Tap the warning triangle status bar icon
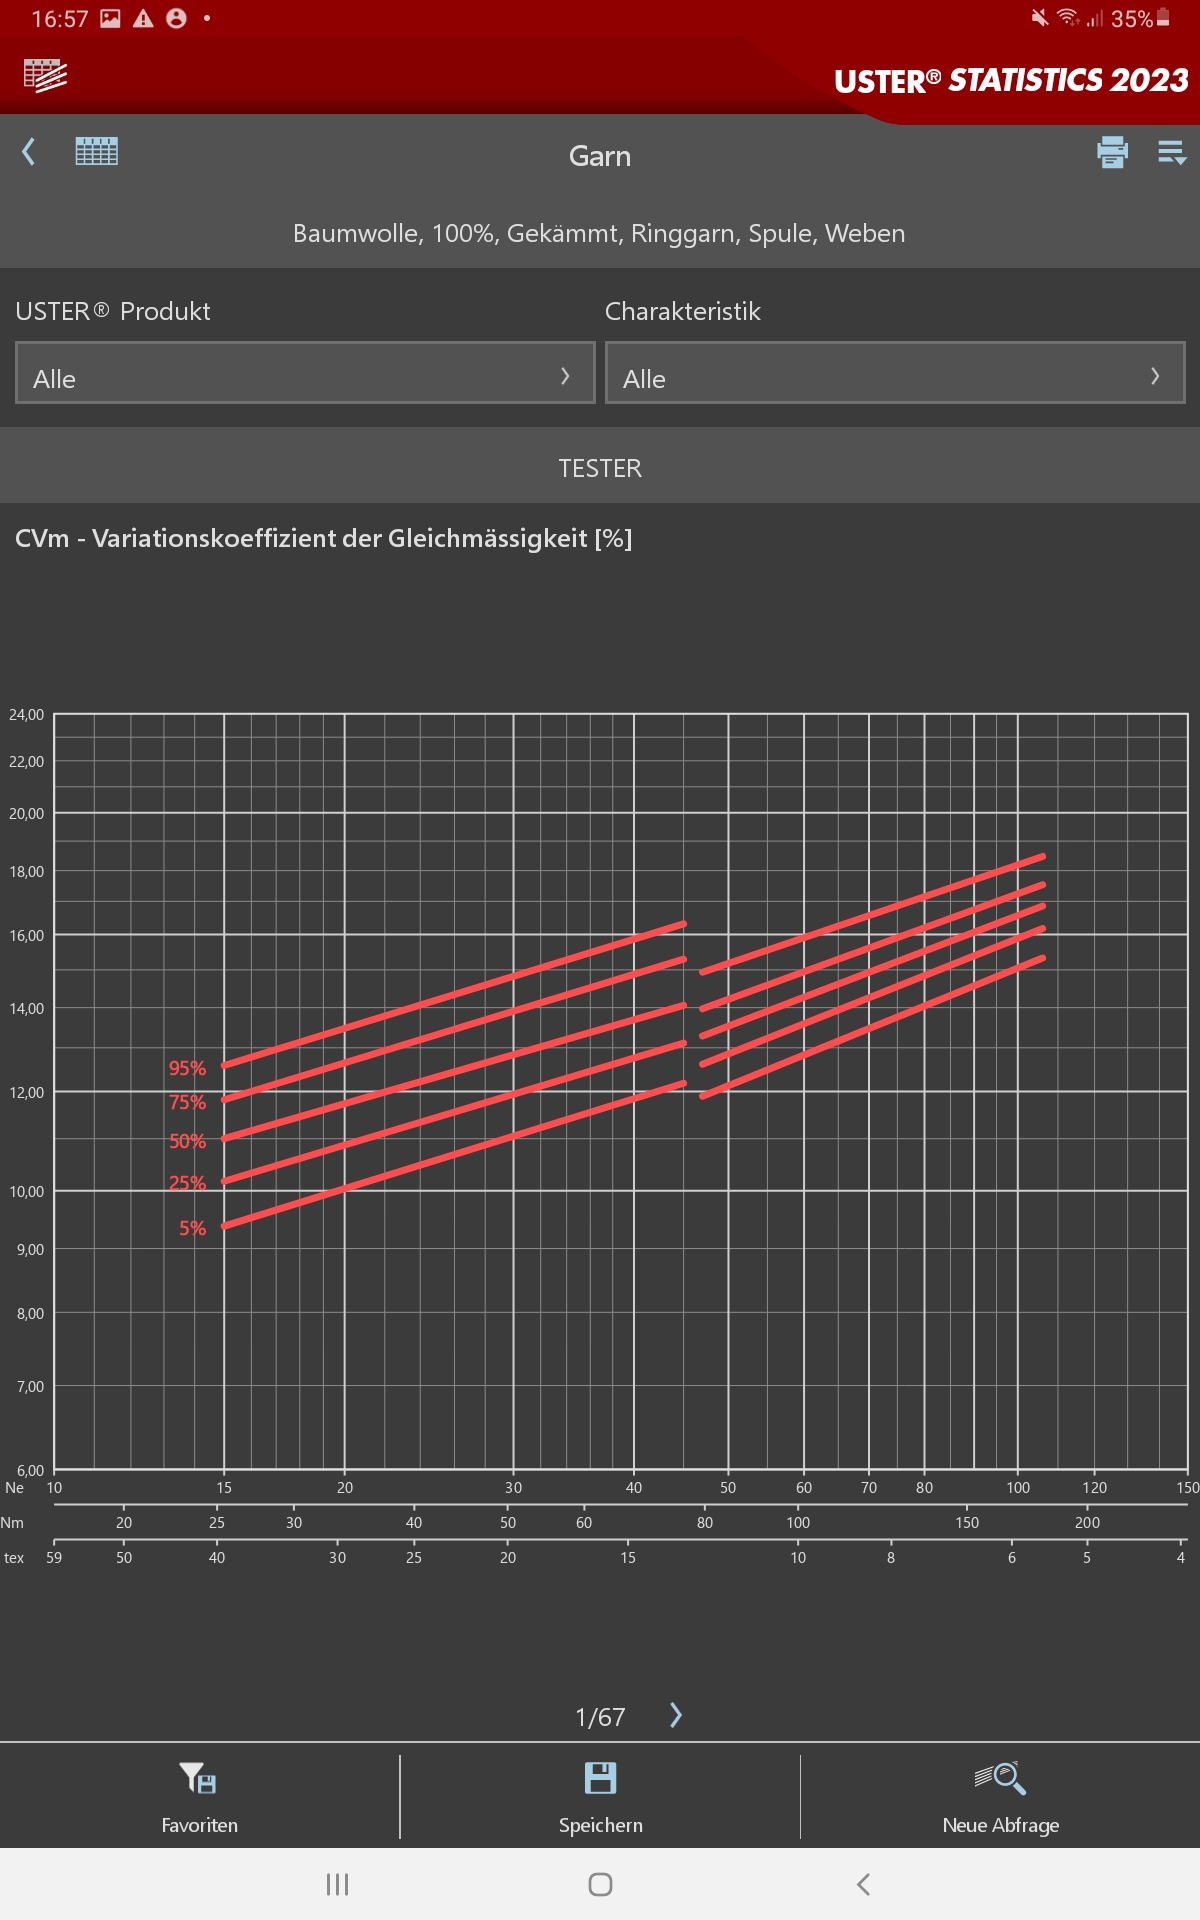 click(143, 18)
